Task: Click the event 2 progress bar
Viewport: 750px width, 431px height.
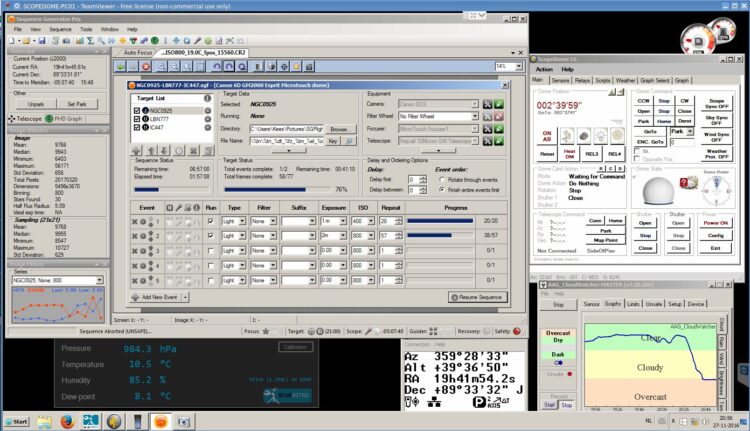Action: click(441, 236)
